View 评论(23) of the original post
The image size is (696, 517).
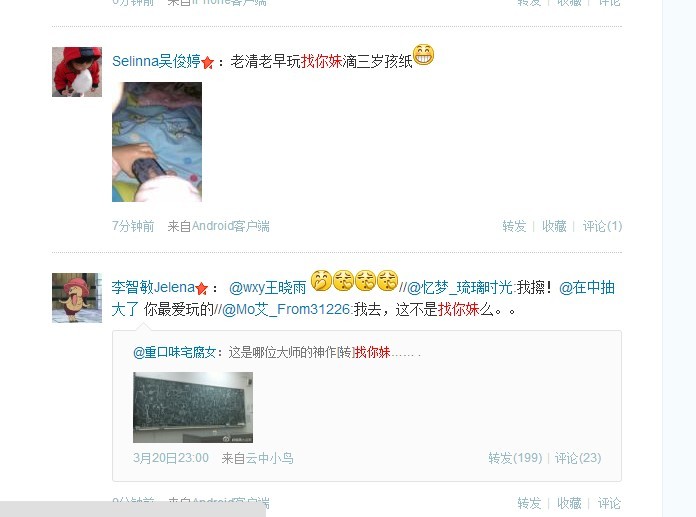click(x=578, y=458)
